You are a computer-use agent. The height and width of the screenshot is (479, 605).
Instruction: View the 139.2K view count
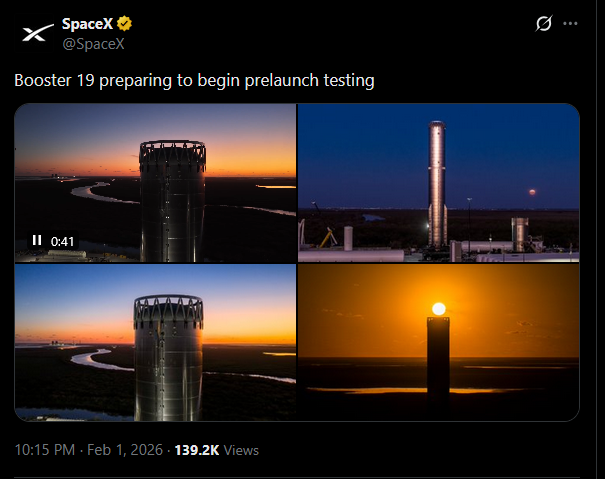pyautogui.click(x=197, y=450)
